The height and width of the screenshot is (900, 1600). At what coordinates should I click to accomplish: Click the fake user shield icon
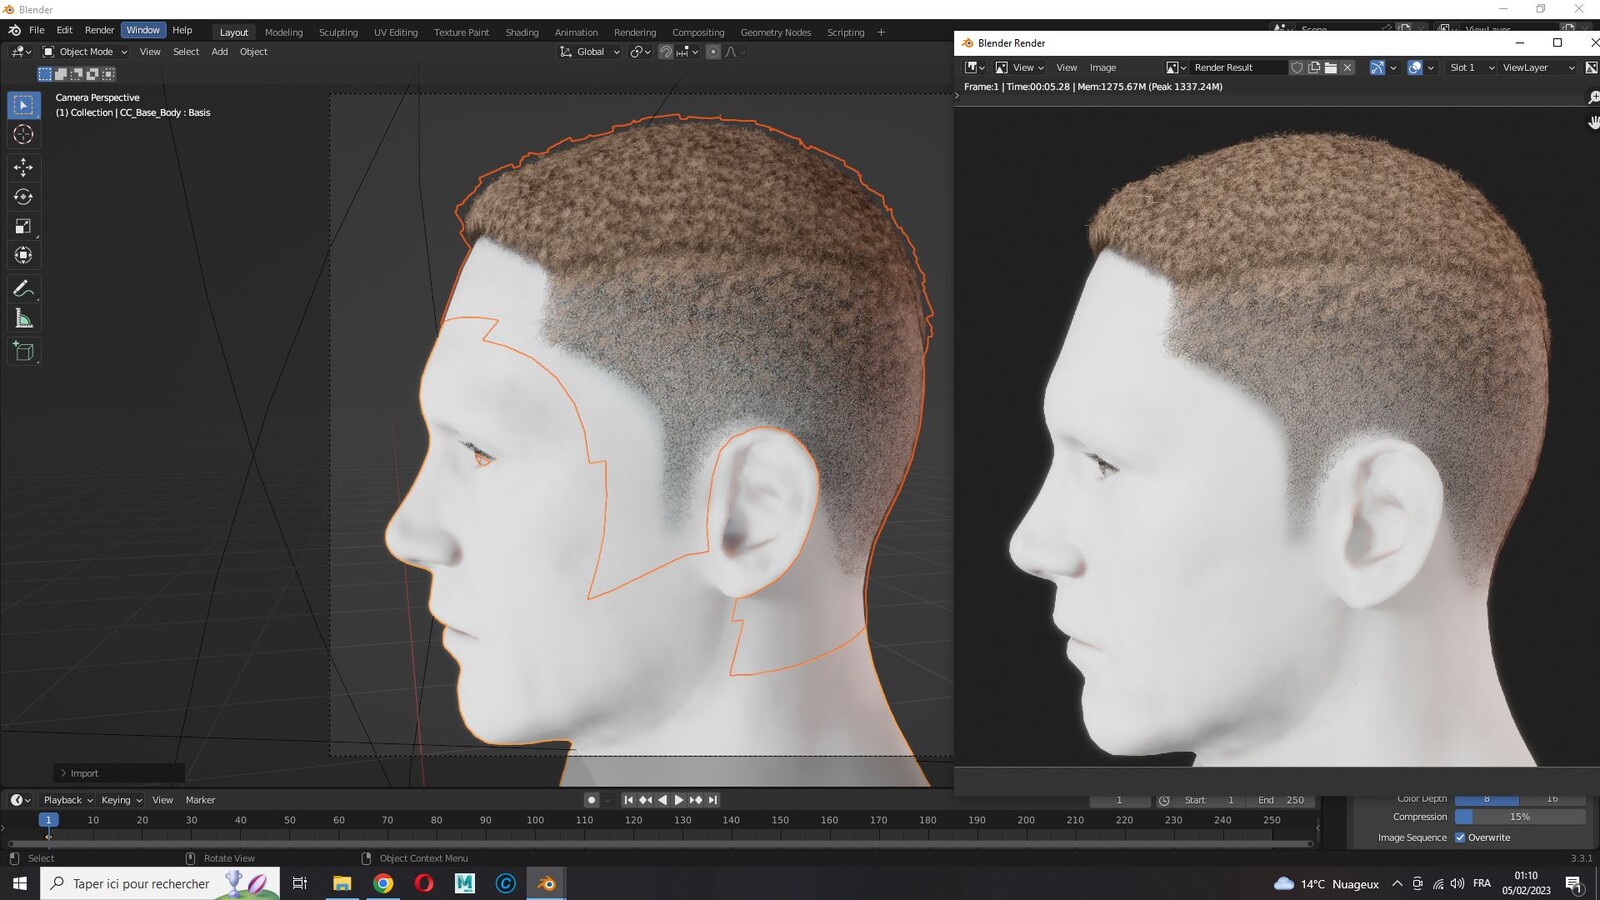click(1297, 68)
